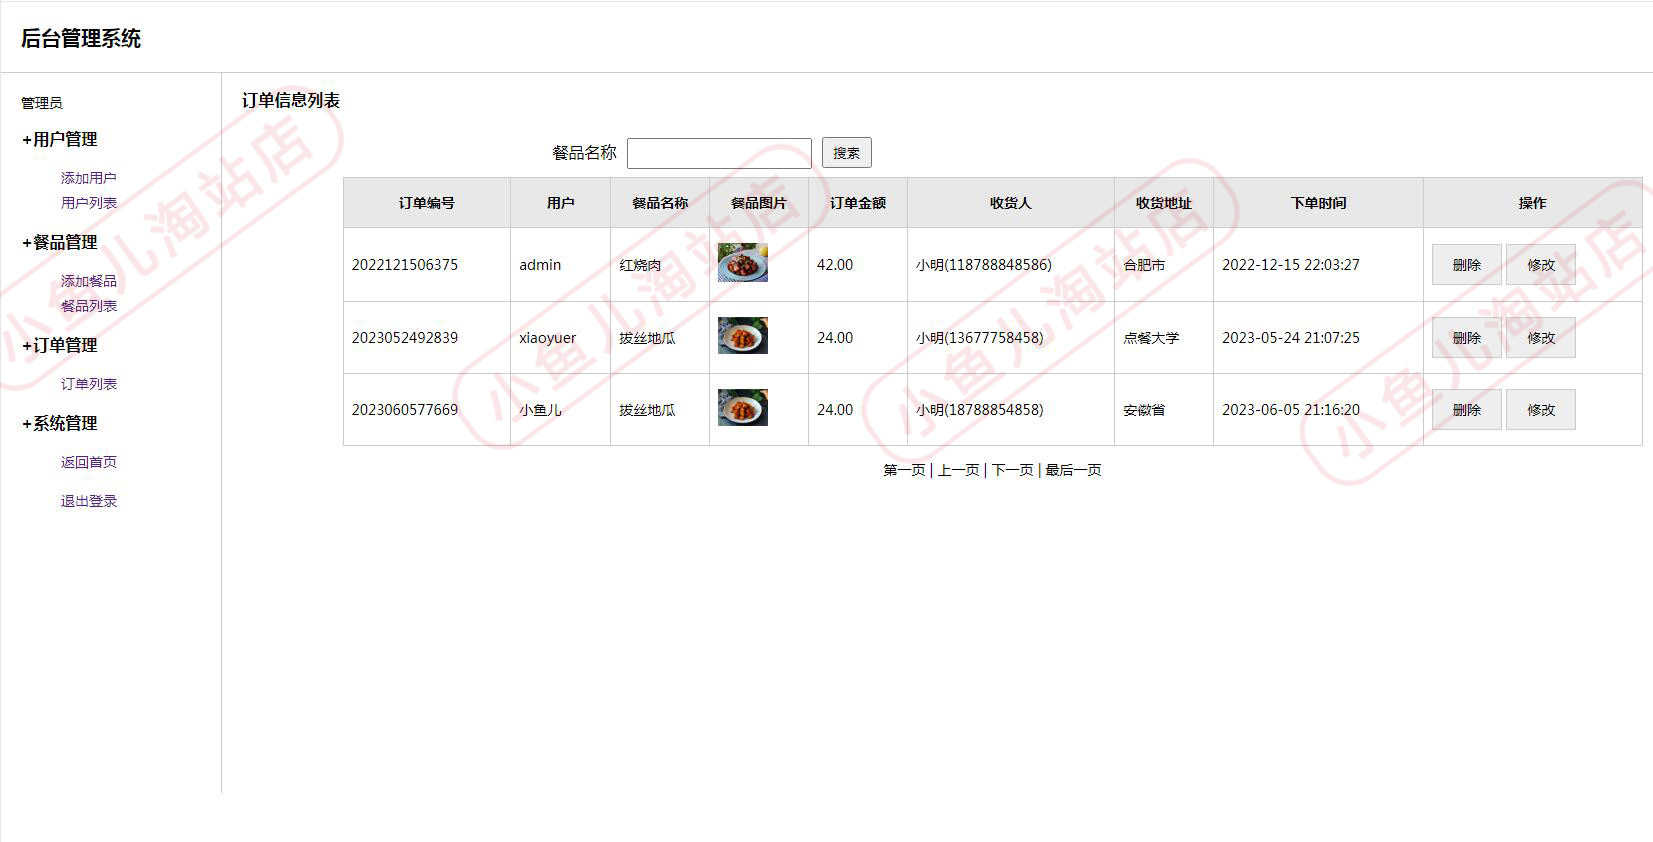
Task: Open the 添加用户 link in sidebar
Action: point(88,178)
